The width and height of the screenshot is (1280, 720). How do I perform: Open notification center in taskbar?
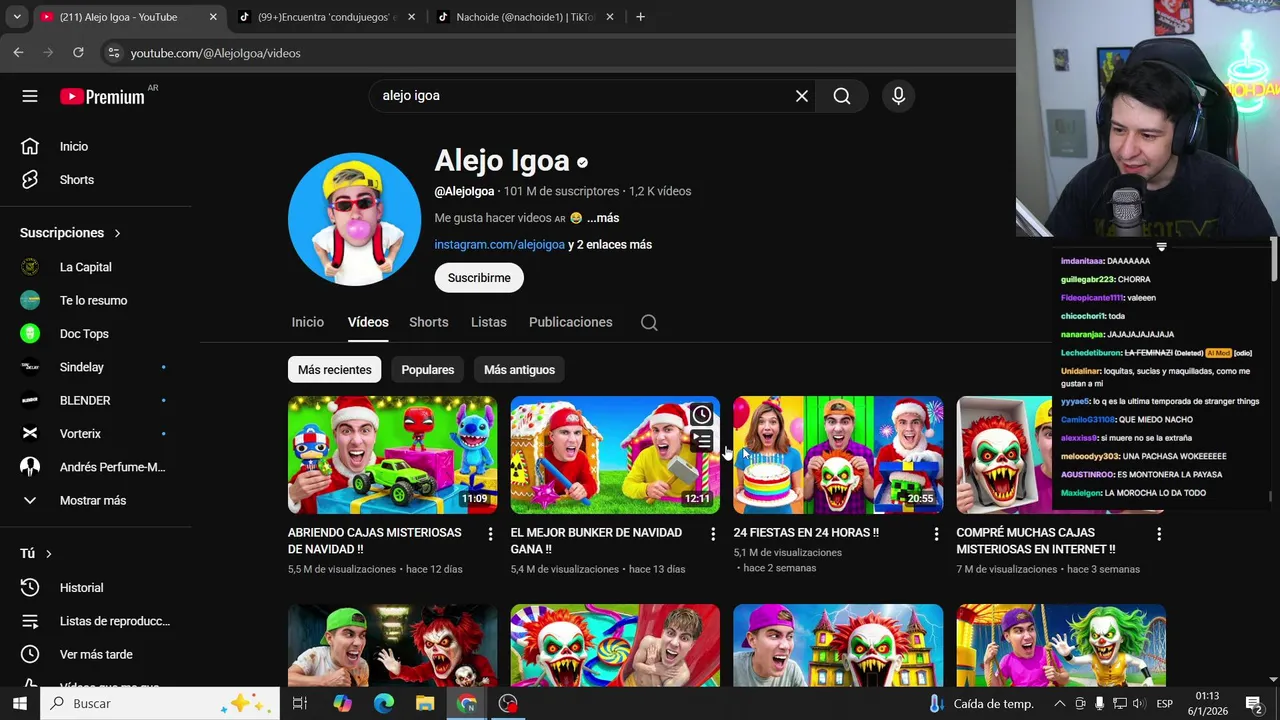(1253, 703)
